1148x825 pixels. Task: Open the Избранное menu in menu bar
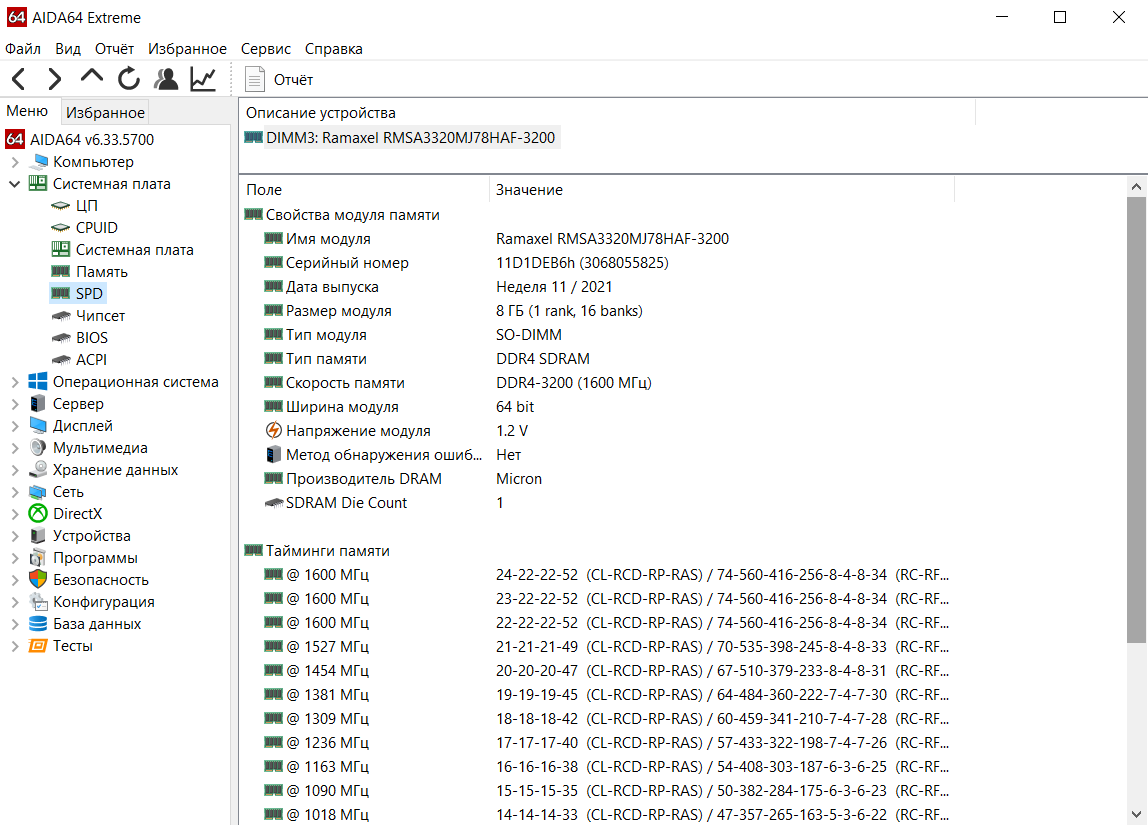[187, 48]
